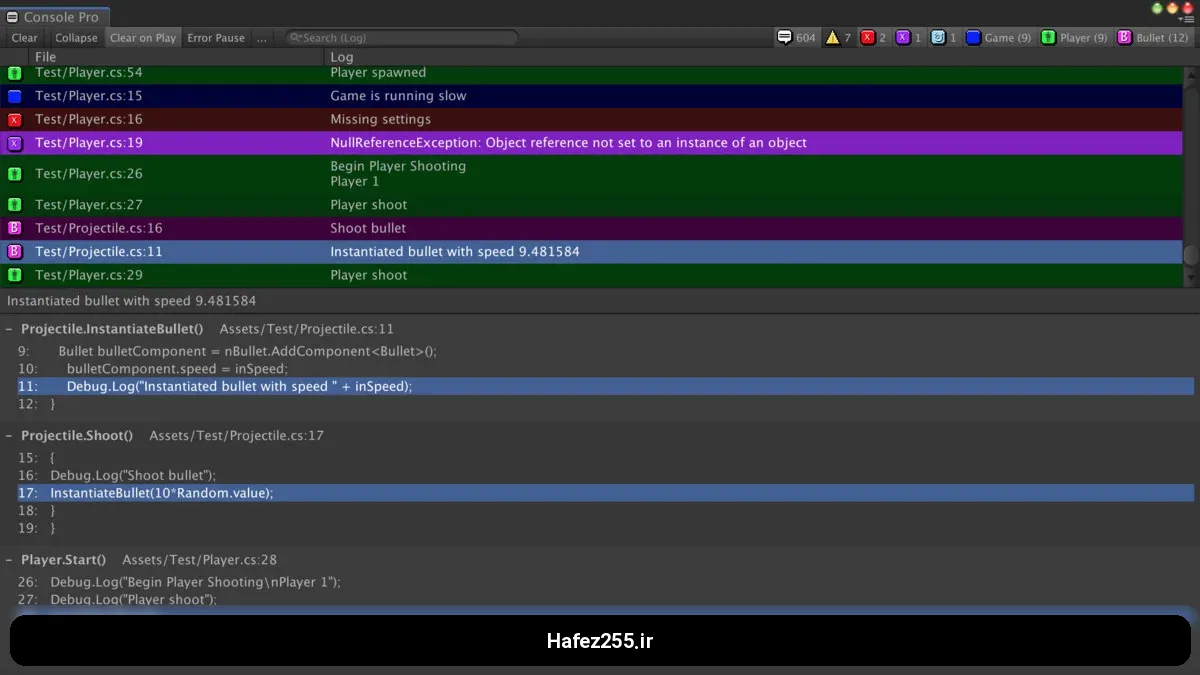Click the scroll up arrow of log list
1200x675 pixels.
tap(1190, 73)
